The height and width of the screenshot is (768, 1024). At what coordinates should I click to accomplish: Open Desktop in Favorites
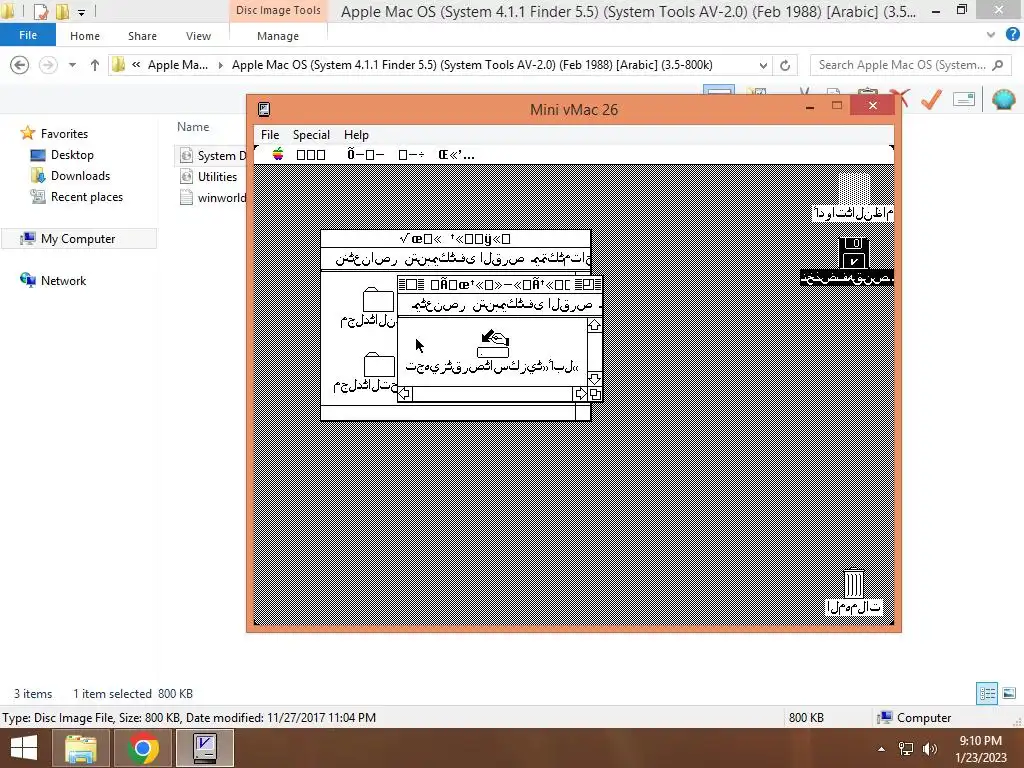pos(72,155)
